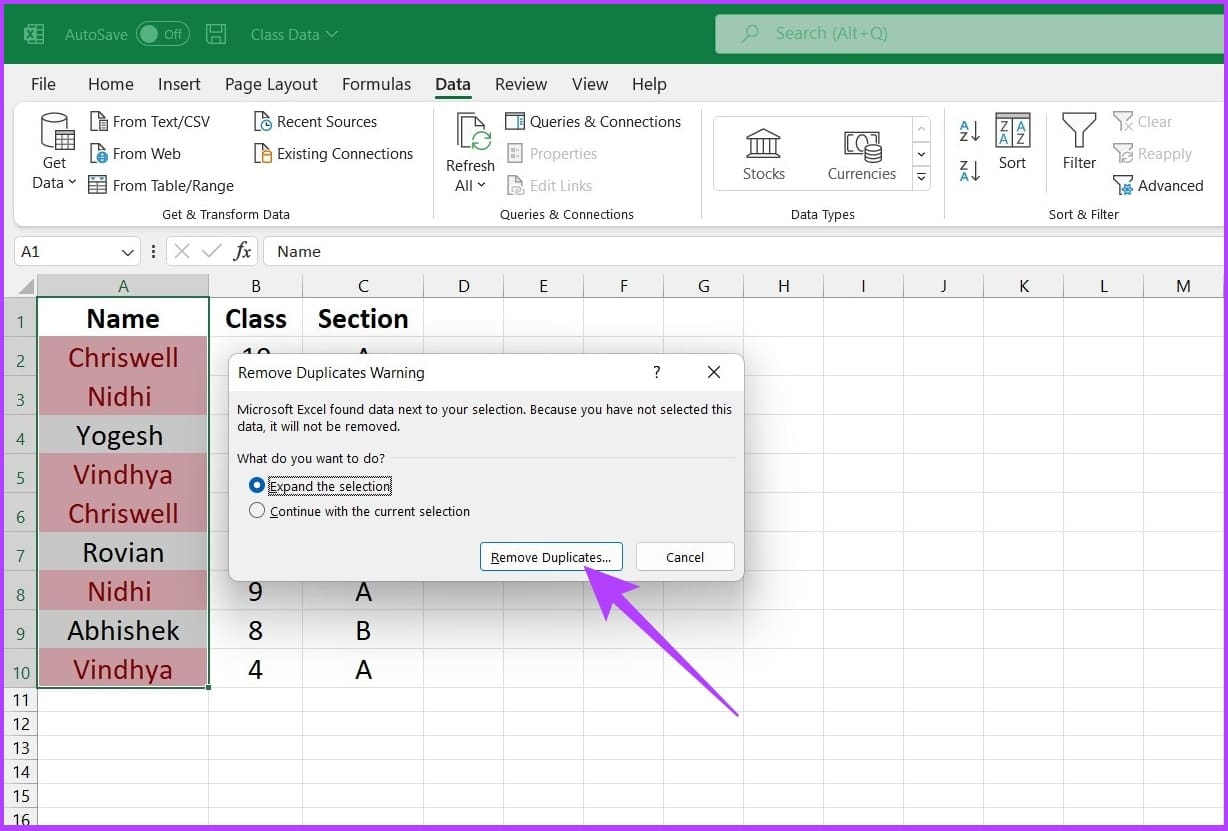Click the formula bar cancel X icon
Viewport: 1228px width, 831px height.
[181, 252]
